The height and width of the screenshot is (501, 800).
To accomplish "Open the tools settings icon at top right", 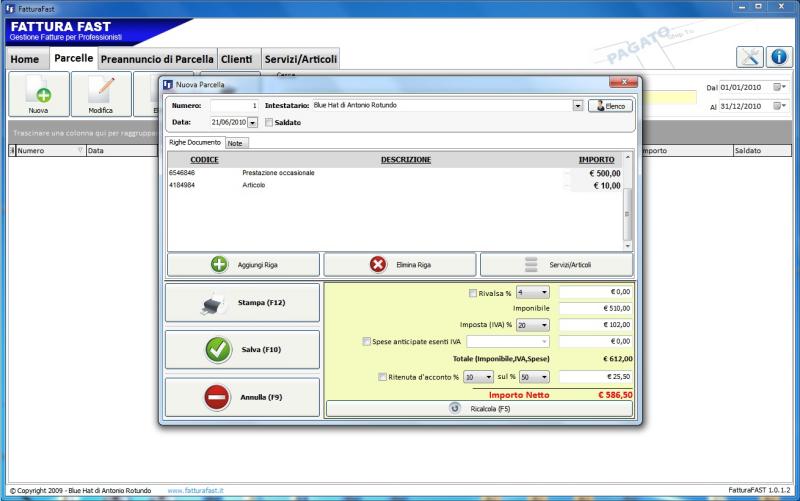I will pos(750,58).
